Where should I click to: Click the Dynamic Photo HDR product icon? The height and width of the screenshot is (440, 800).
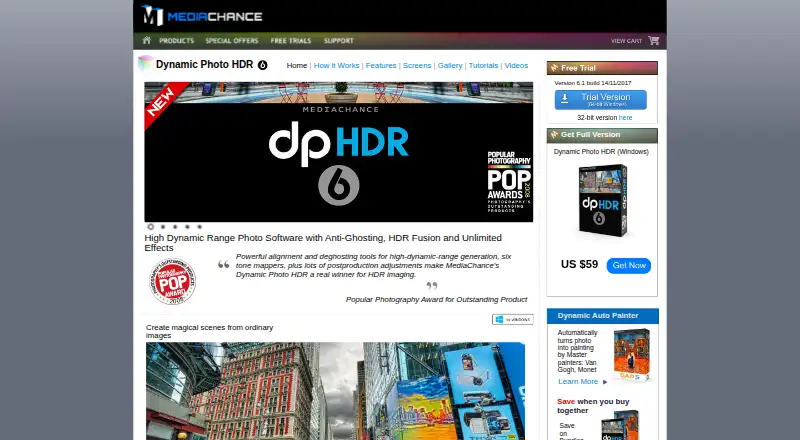click(x=145, y=64)
